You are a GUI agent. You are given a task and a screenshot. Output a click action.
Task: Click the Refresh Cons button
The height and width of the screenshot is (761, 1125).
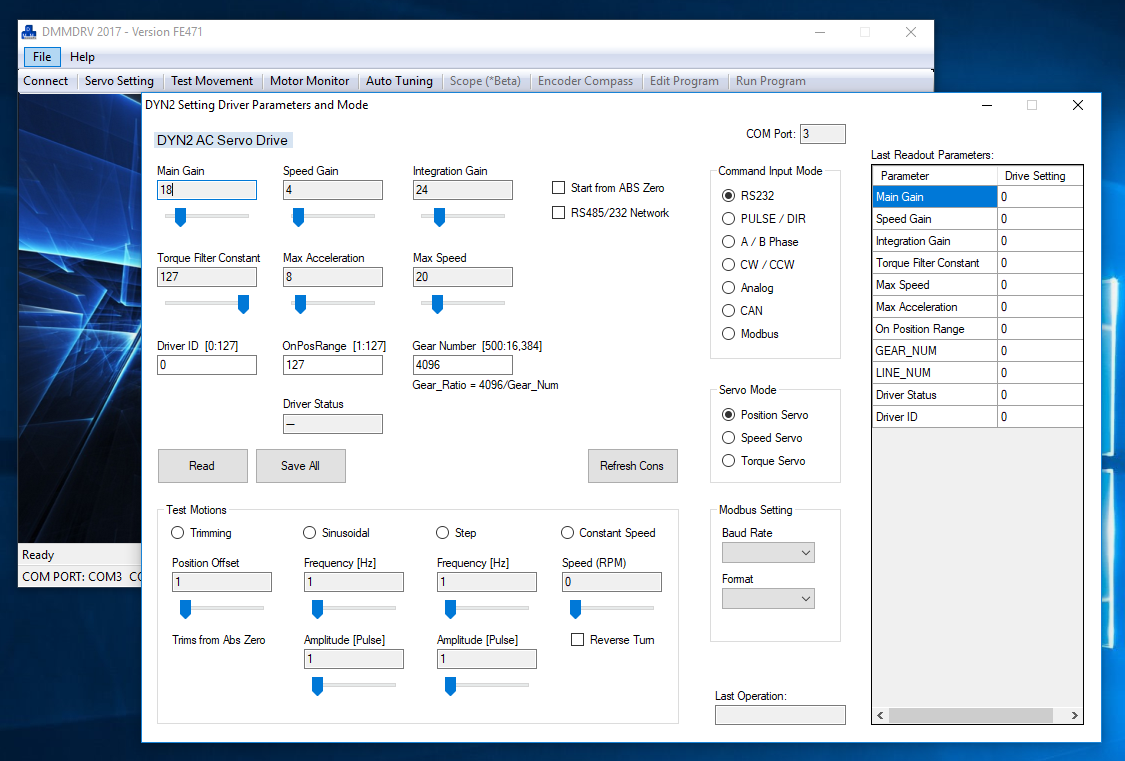pos(632,466)
